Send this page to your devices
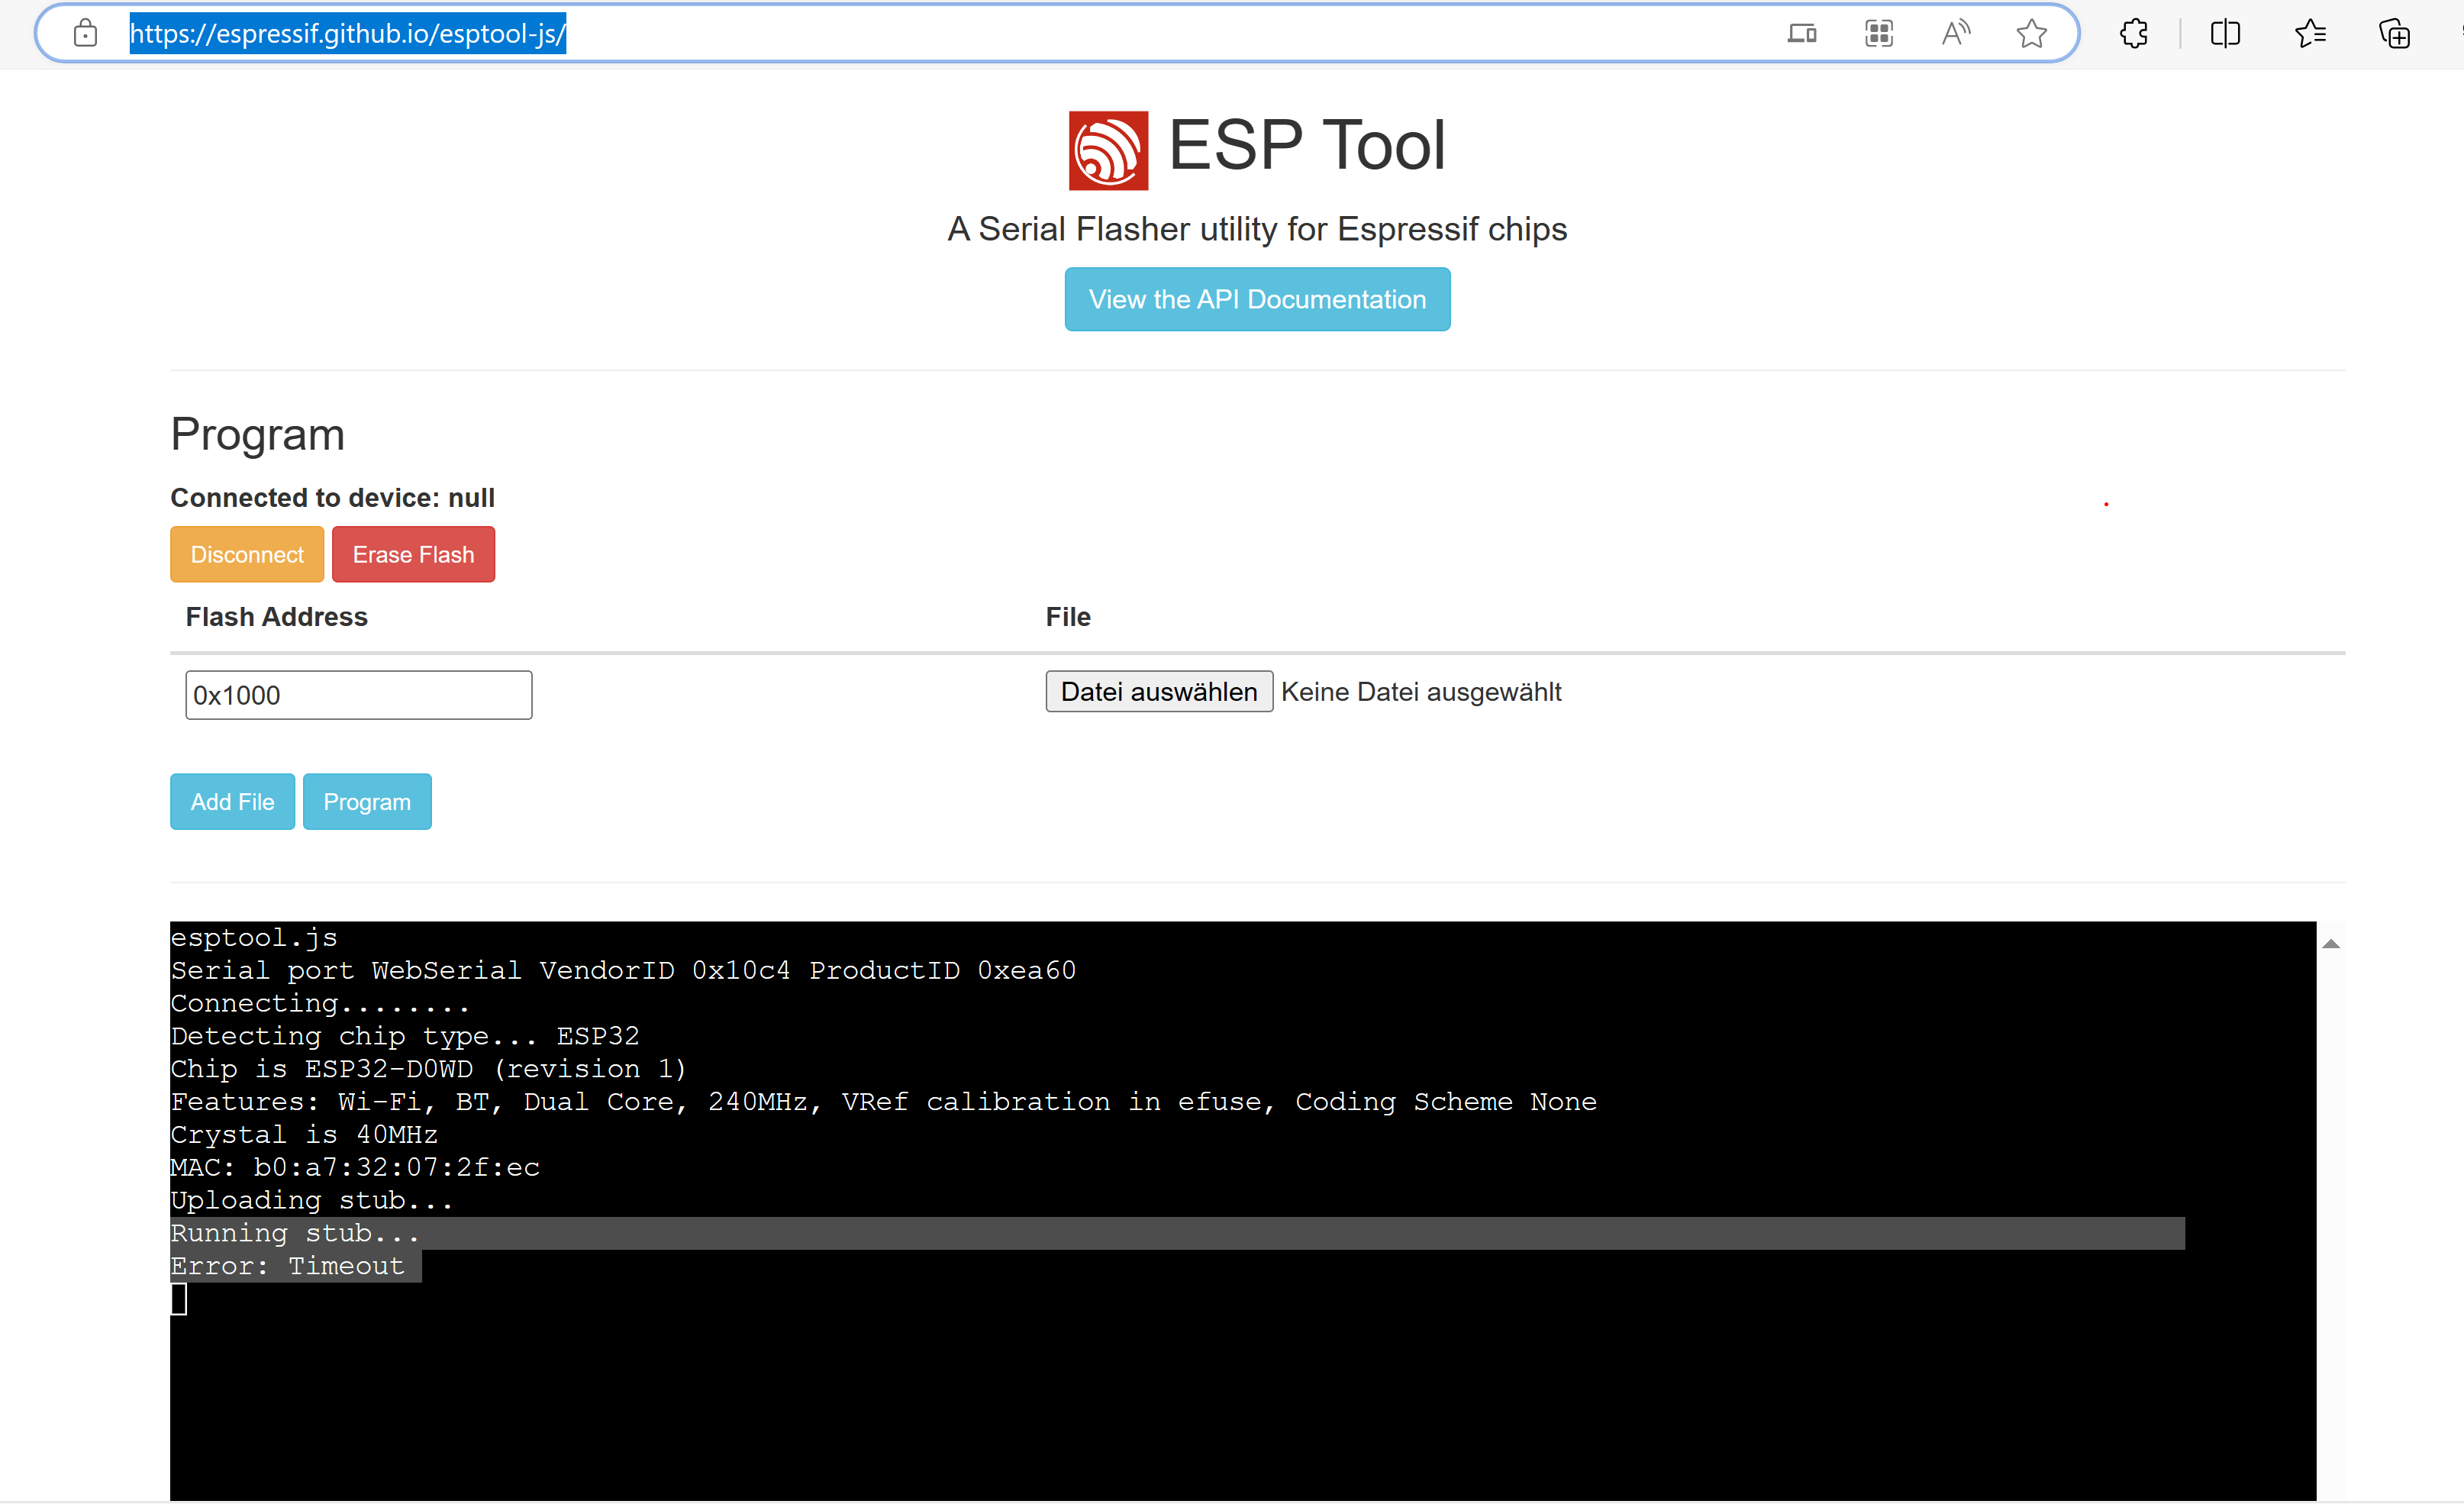The height and width of the screenshot is (1504, 2464). pos(1801,33)
